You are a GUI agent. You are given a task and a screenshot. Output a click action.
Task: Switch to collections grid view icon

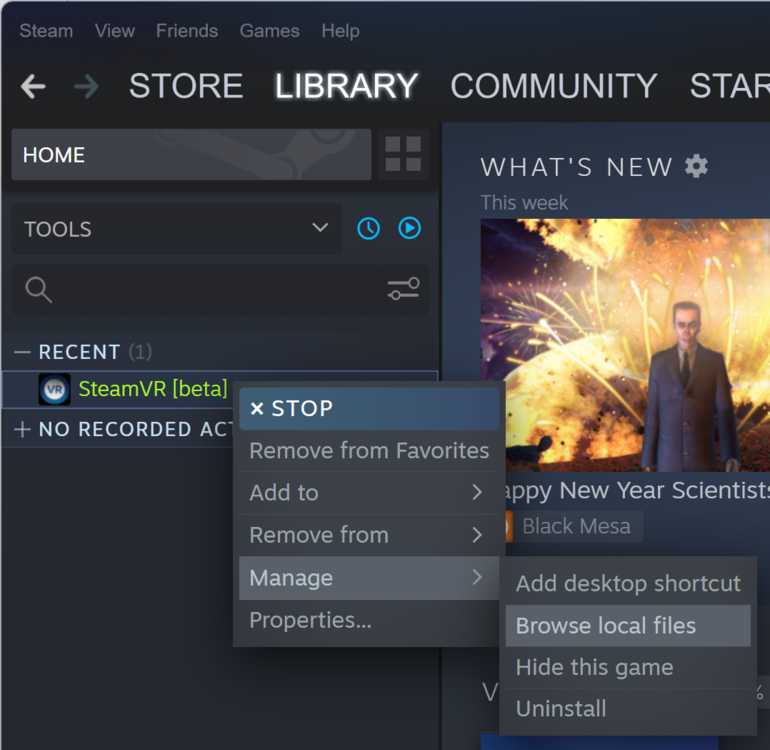point(403,154)
